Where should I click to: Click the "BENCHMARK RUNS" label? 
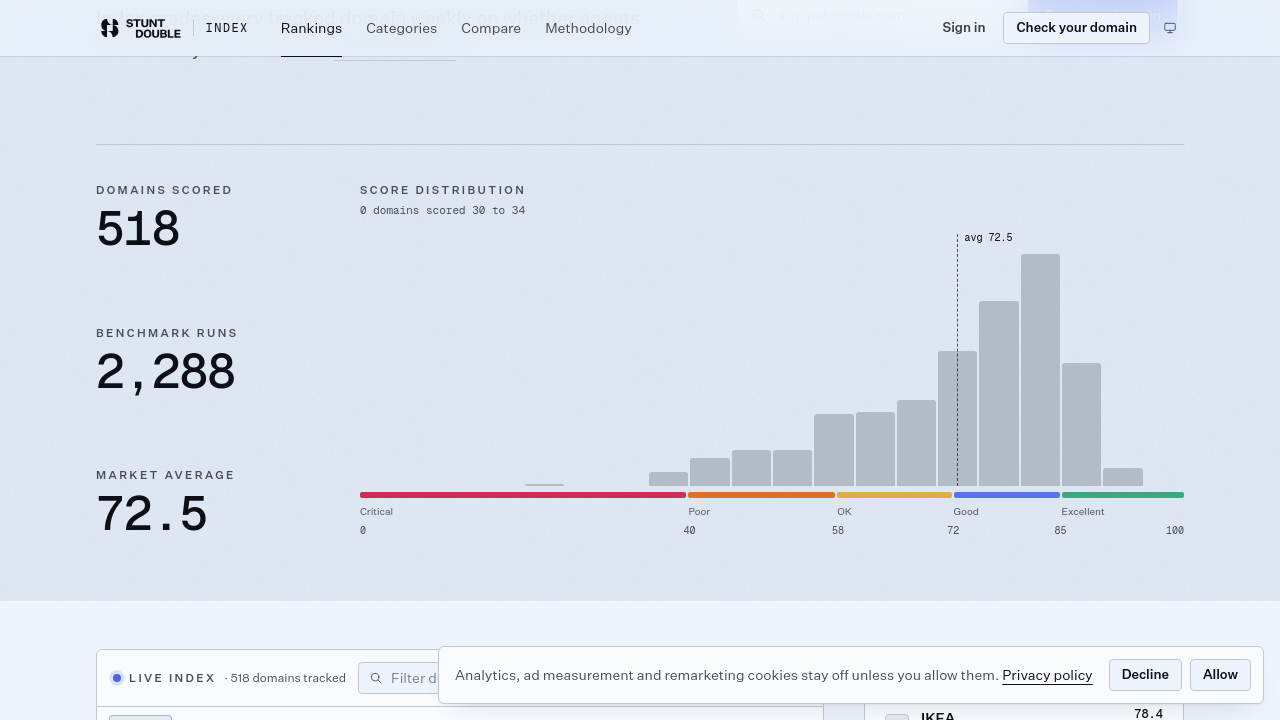click(167, 333)
